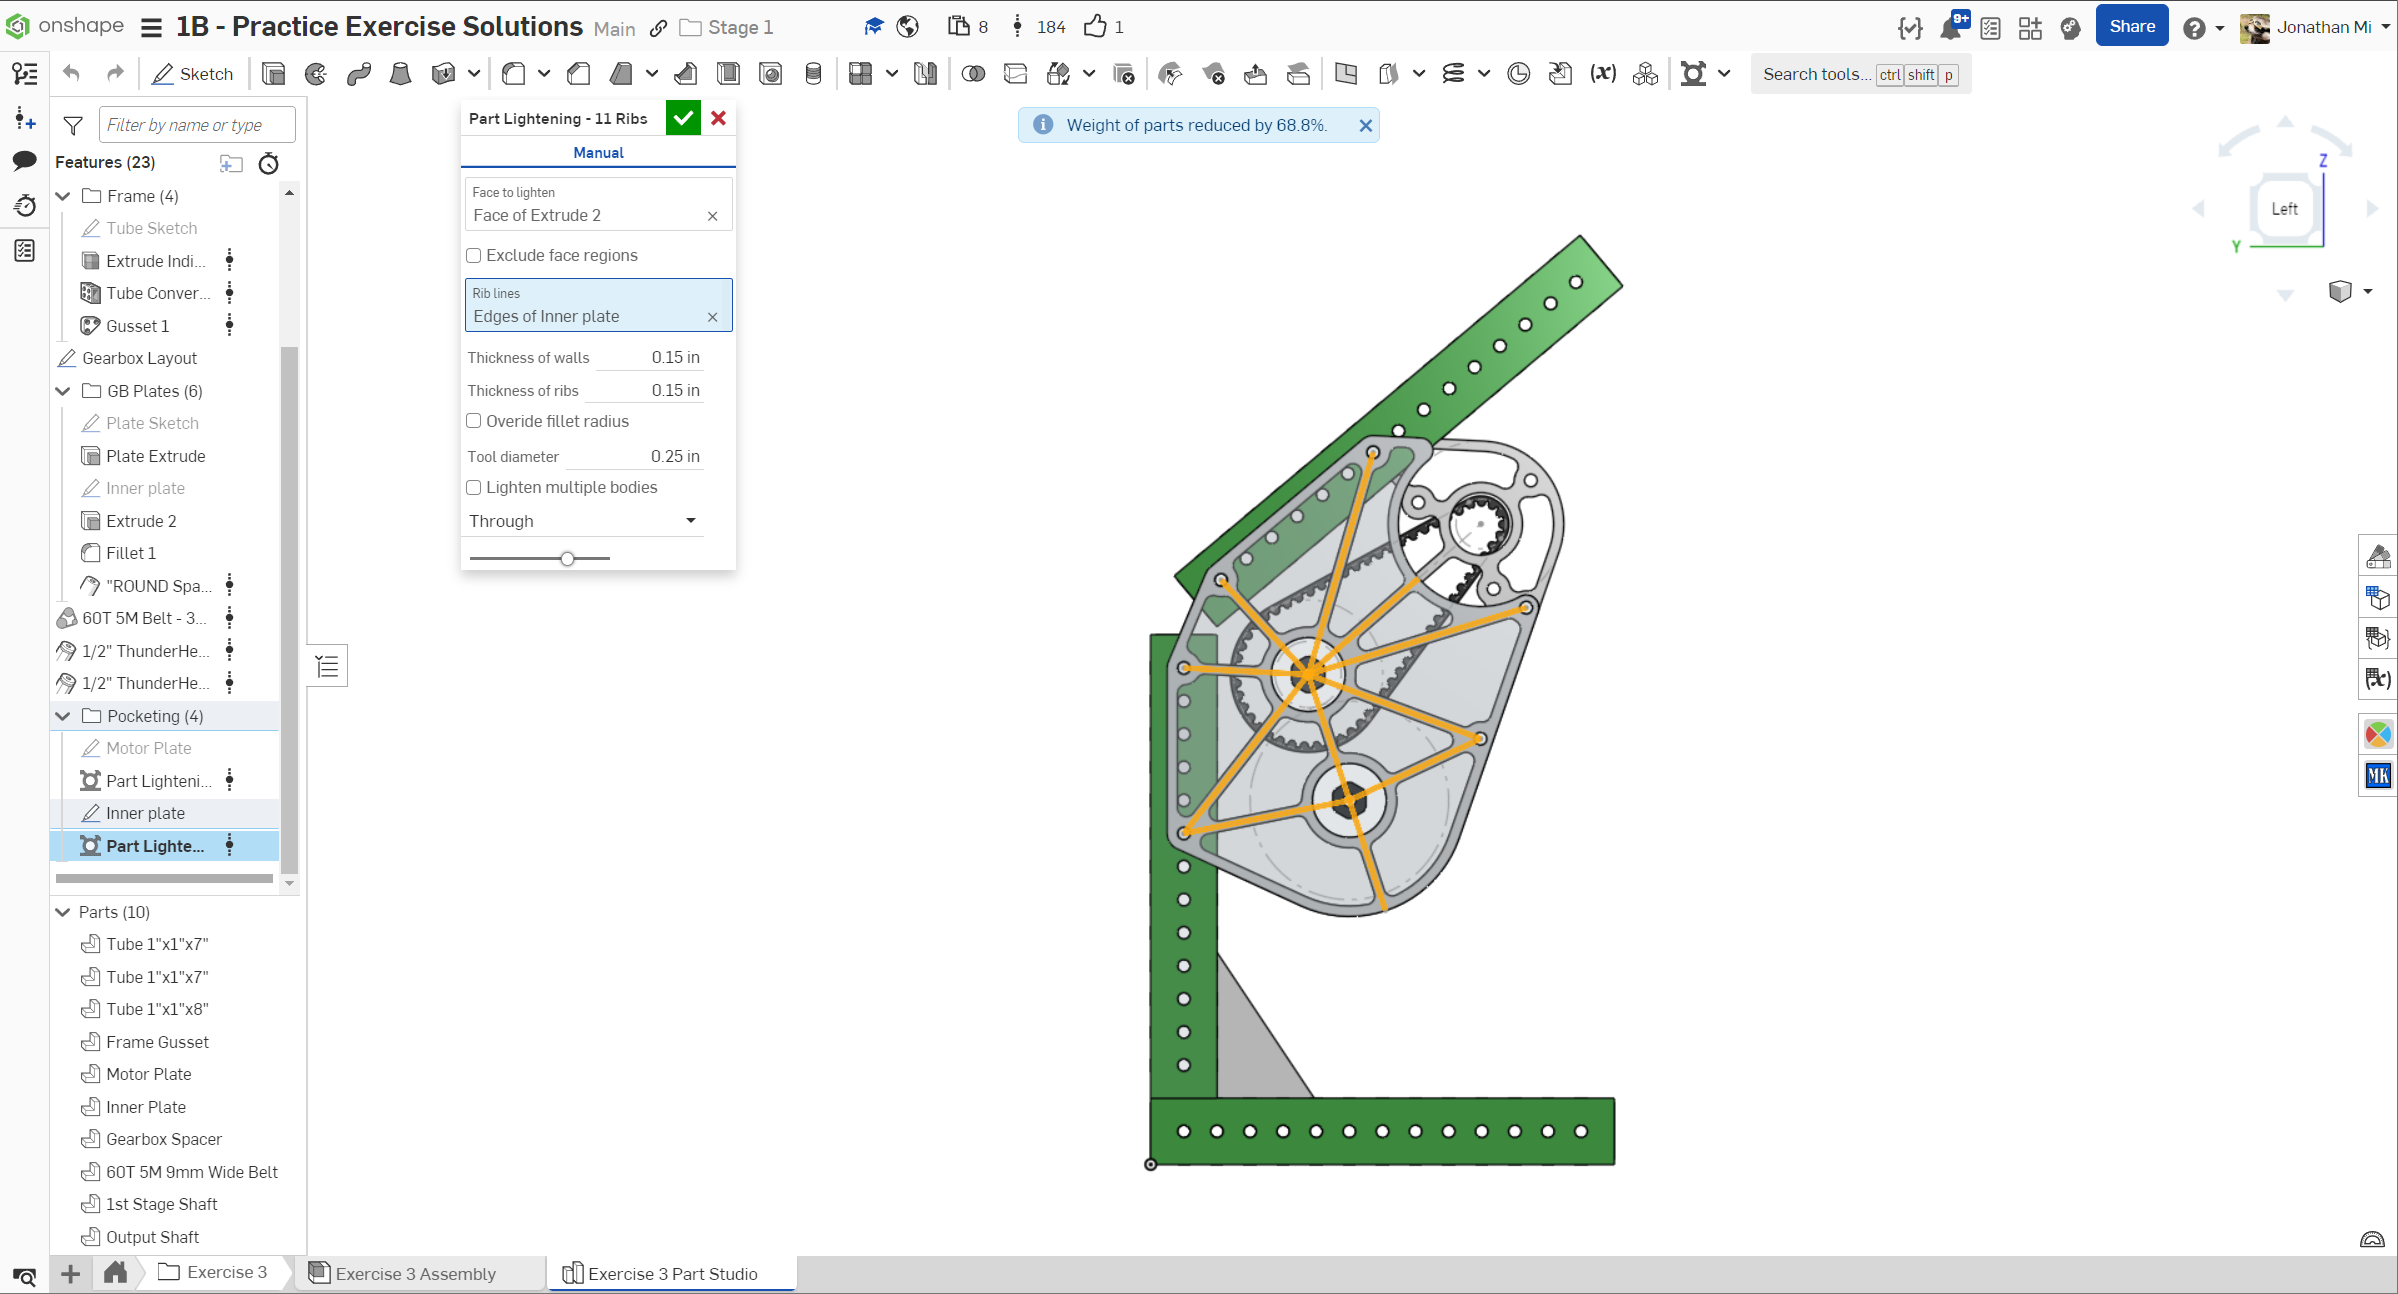Click the Extrude tool icon
Viewport: 2398px width, 1294px height.
pos(273,74)
